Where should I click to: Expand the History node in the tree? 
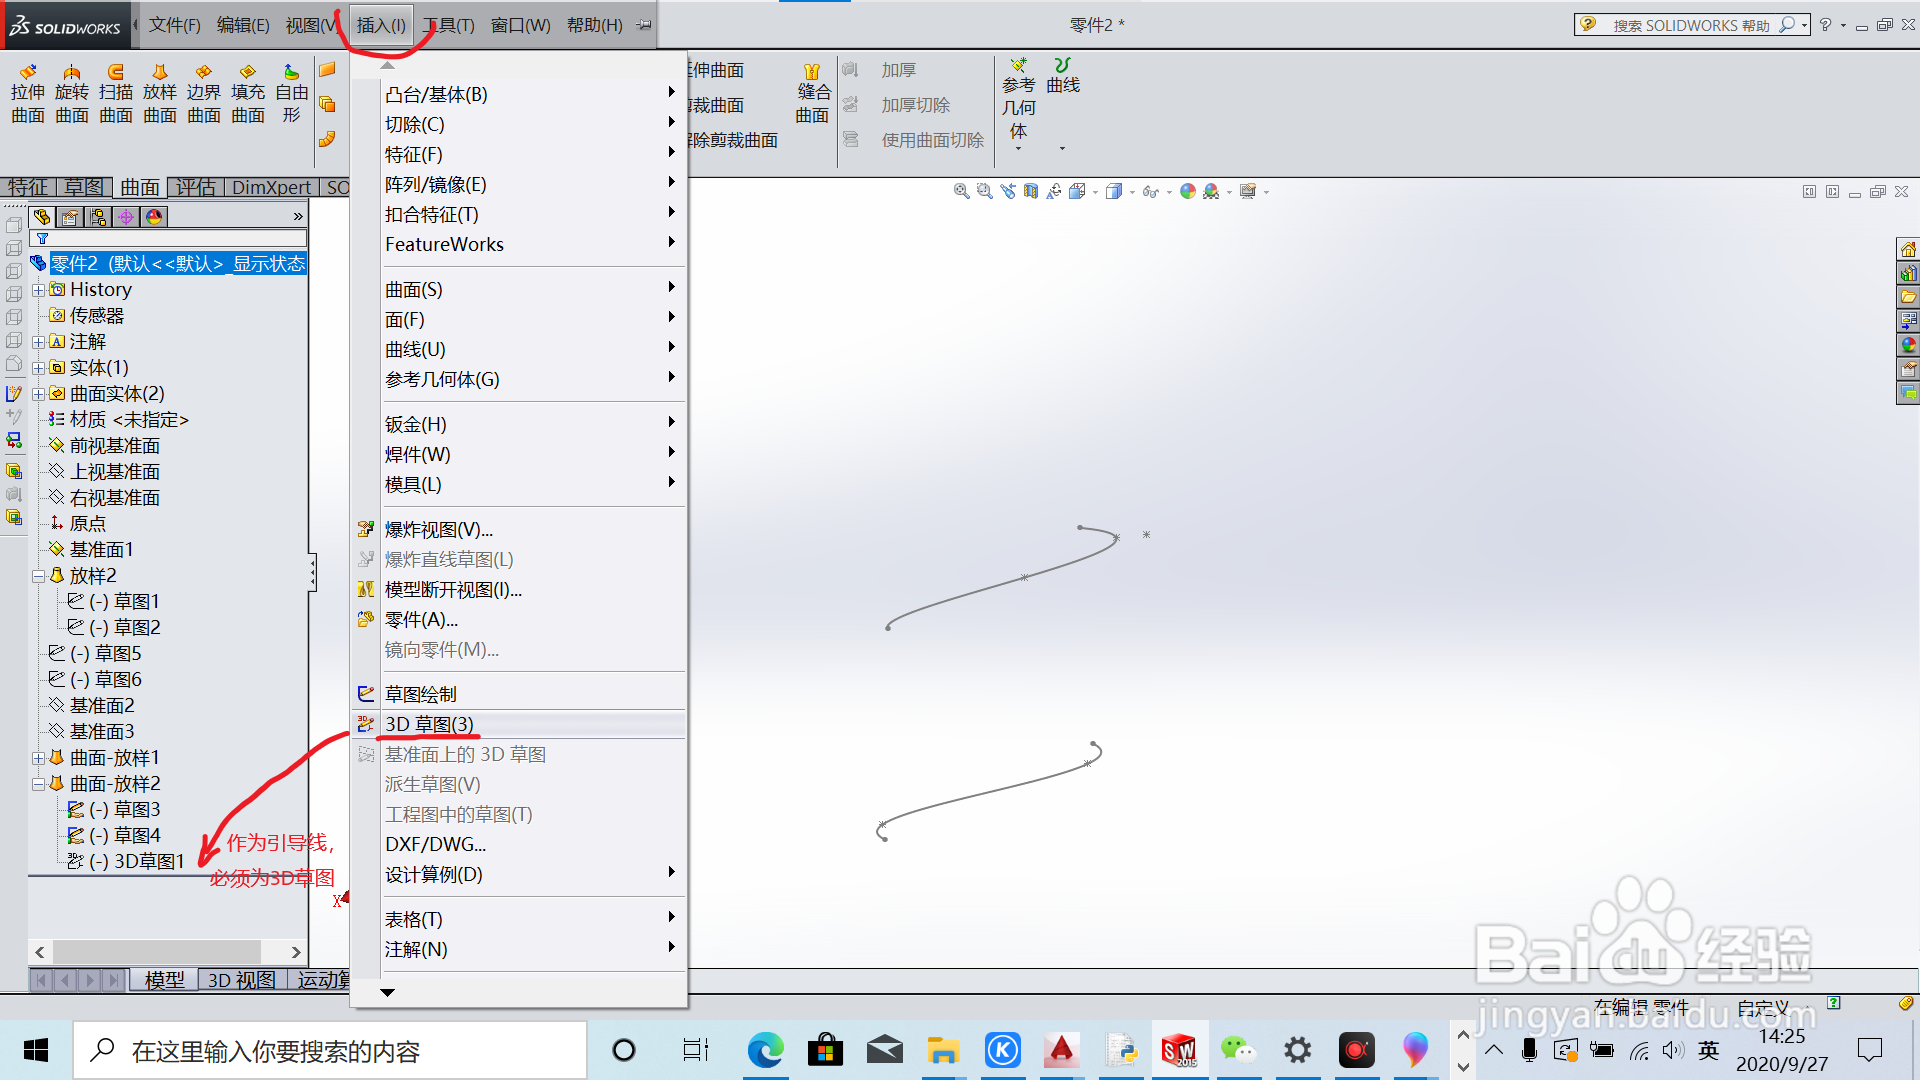pos(38,290)
